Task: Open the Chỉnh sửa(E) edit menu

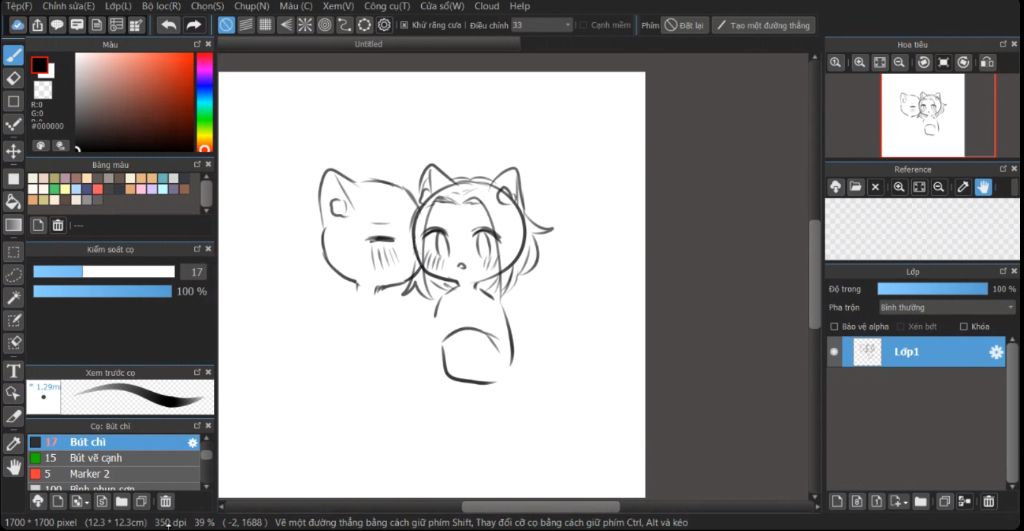Action: click(69, 6)
